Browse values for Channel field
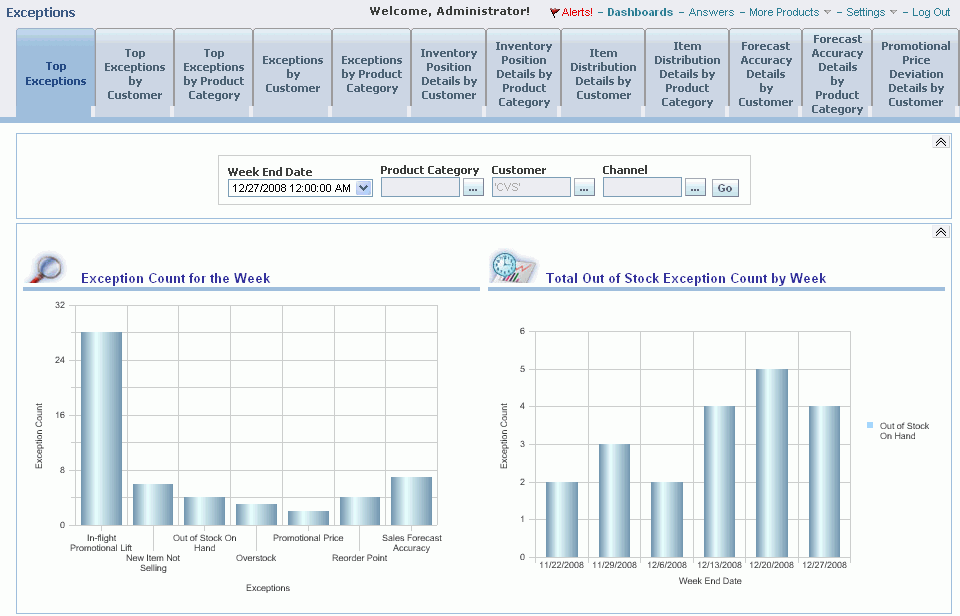Screen dimensions: 960x616 coord(695,188)
